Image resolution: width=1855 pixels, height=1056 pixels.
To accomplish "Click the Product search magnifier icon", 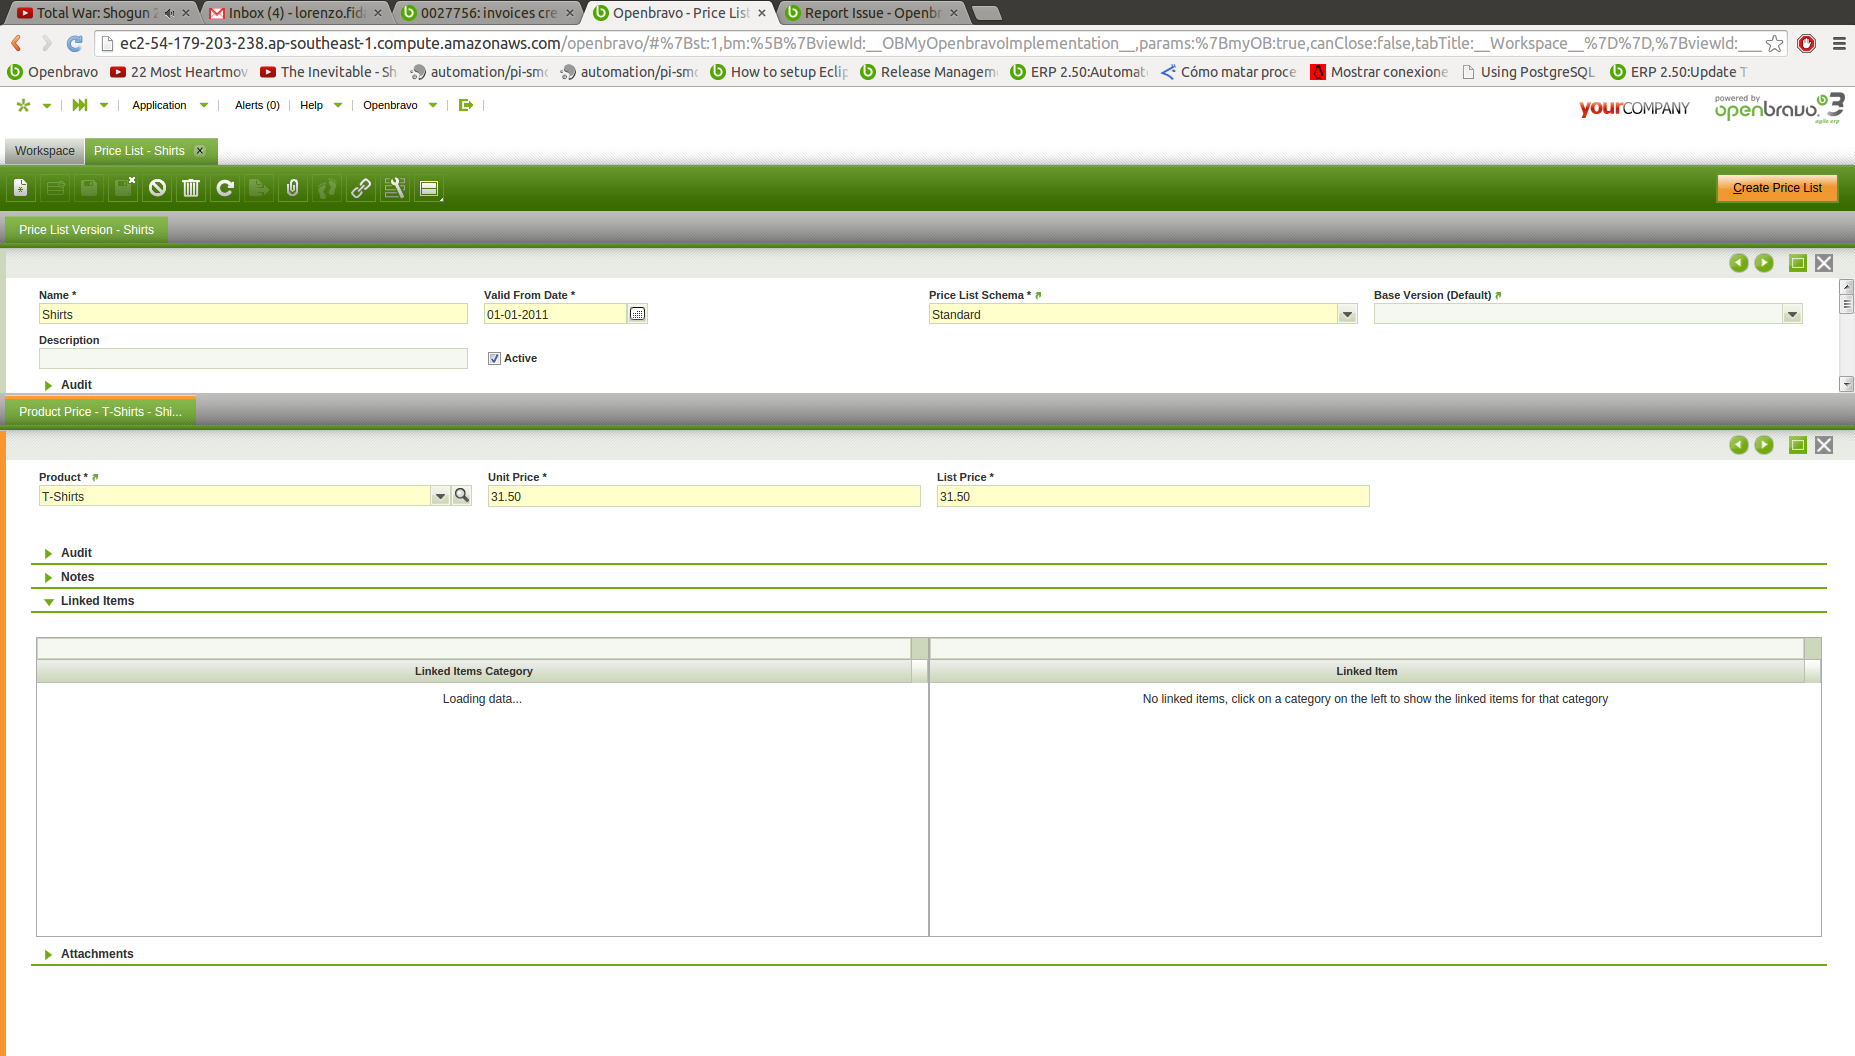I will [x=462, y=496].
